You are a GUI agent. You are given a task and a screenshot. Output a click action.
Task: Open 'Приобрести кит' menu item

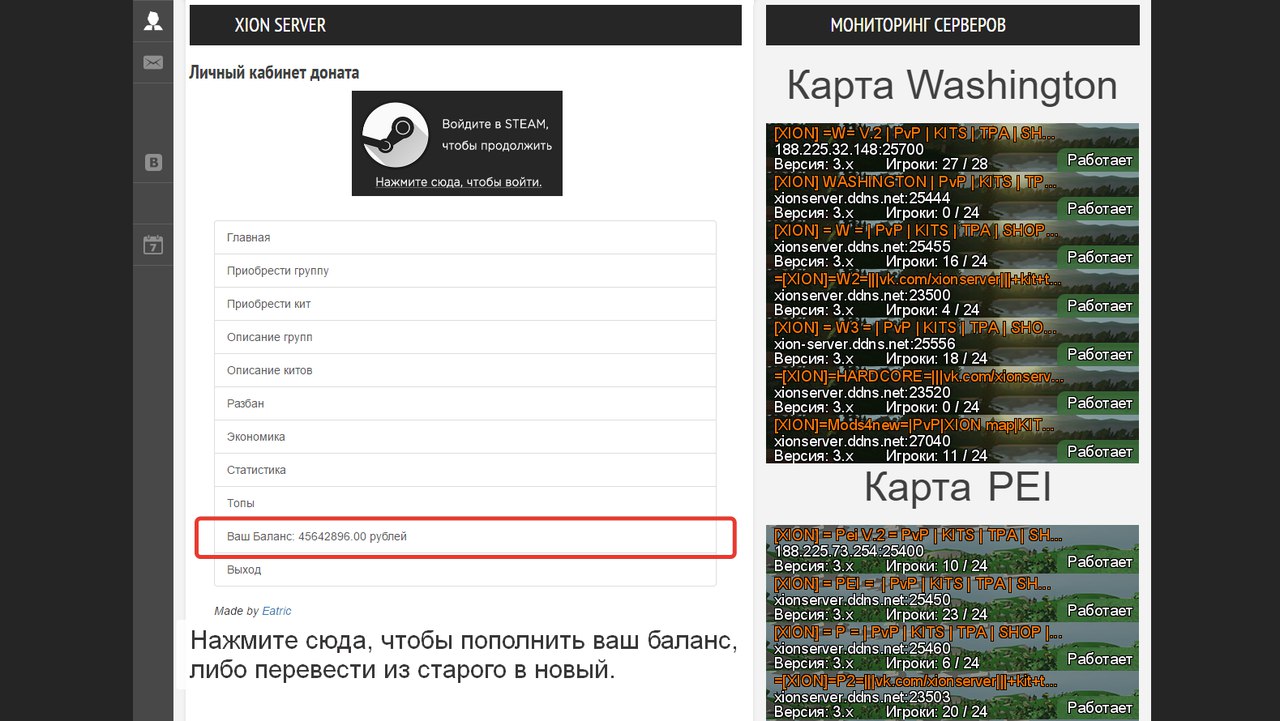(465, 304)
